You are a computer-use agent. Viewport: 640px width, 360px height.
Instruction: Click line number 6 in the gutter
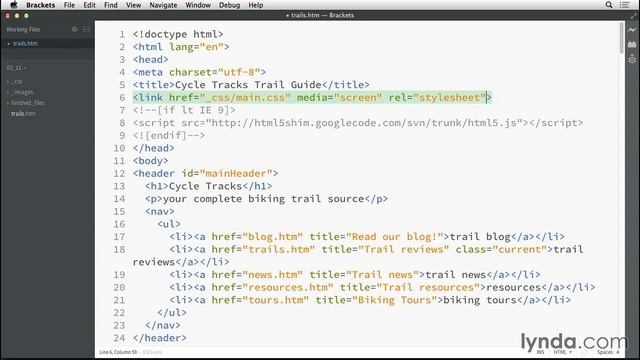coord(122,98)
